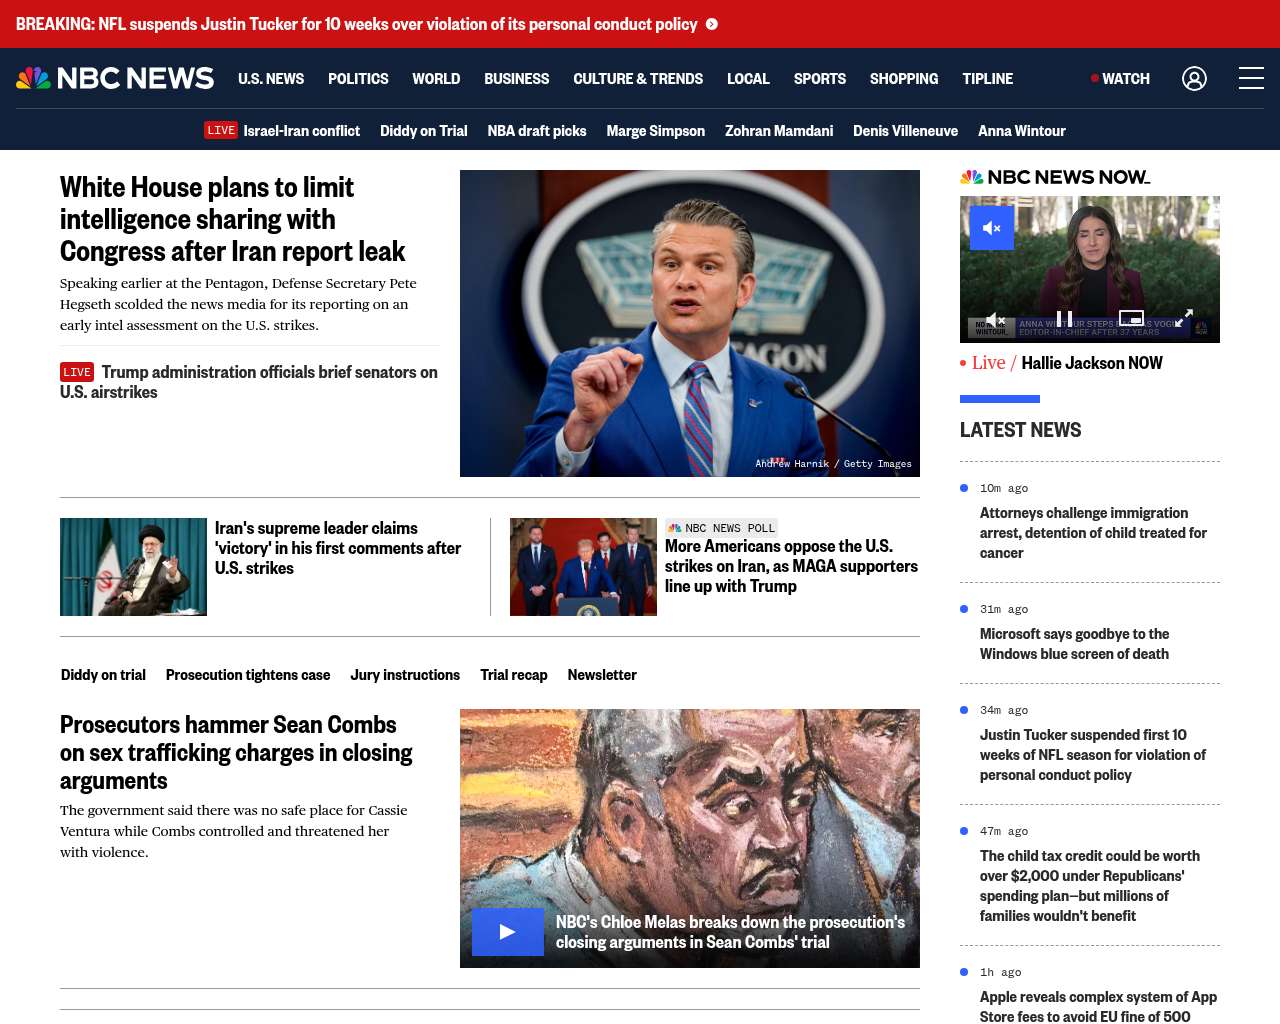Click the NBC News Poll label
This screenshot has height=1024, width=1280.
tap(721, 528)
